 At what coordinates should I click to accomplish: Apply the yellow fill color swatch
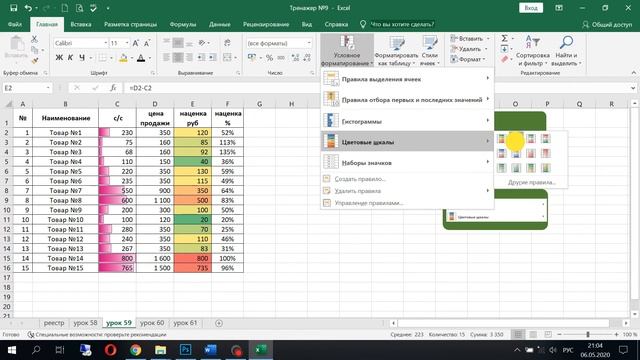[x=123, y=58]
